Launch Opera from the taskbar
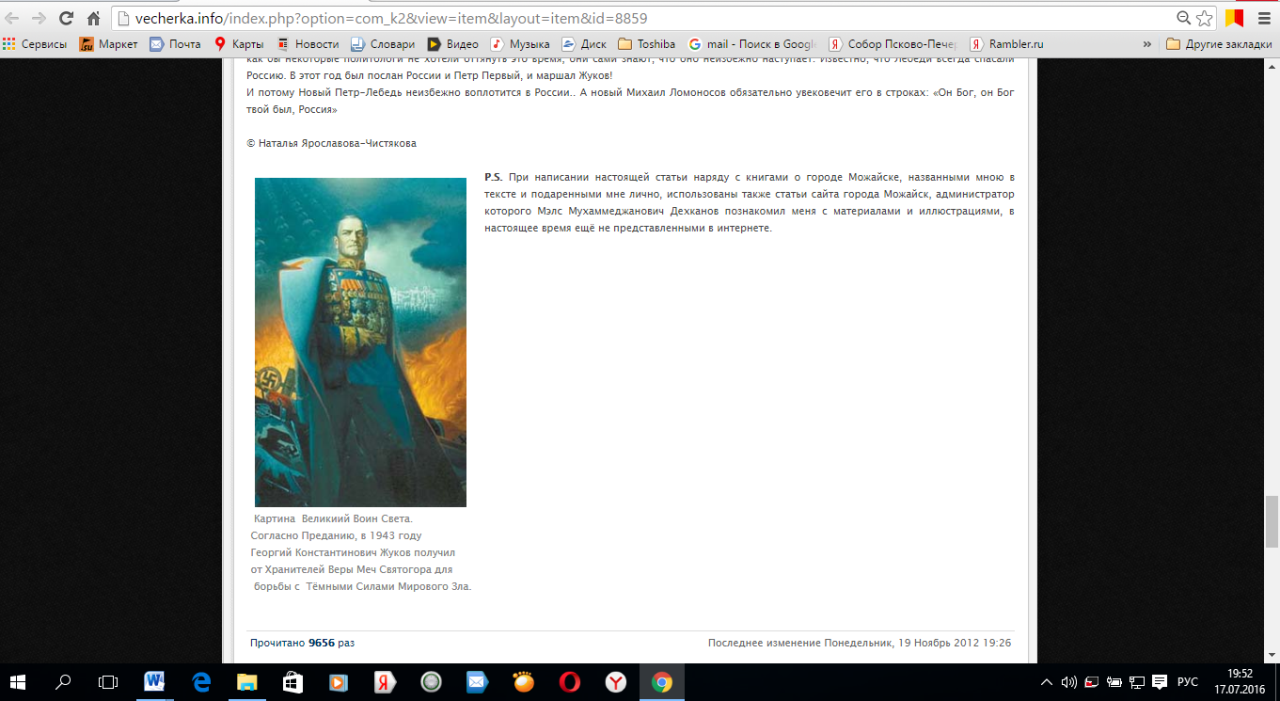 tap(569, 682)
